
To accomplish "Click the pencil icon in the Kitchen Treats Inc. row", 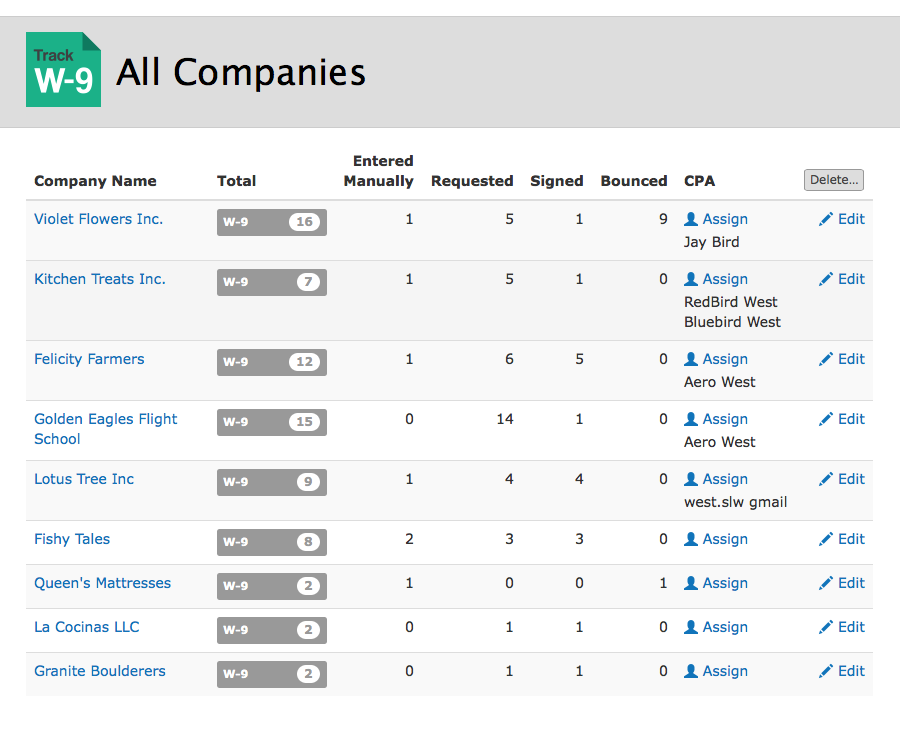I will click(825, 279).
